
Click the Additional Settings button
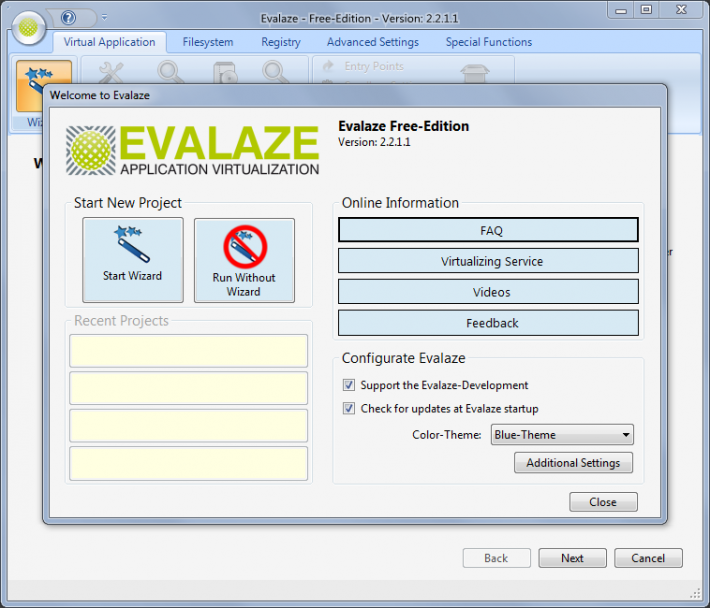coord(573,463)
